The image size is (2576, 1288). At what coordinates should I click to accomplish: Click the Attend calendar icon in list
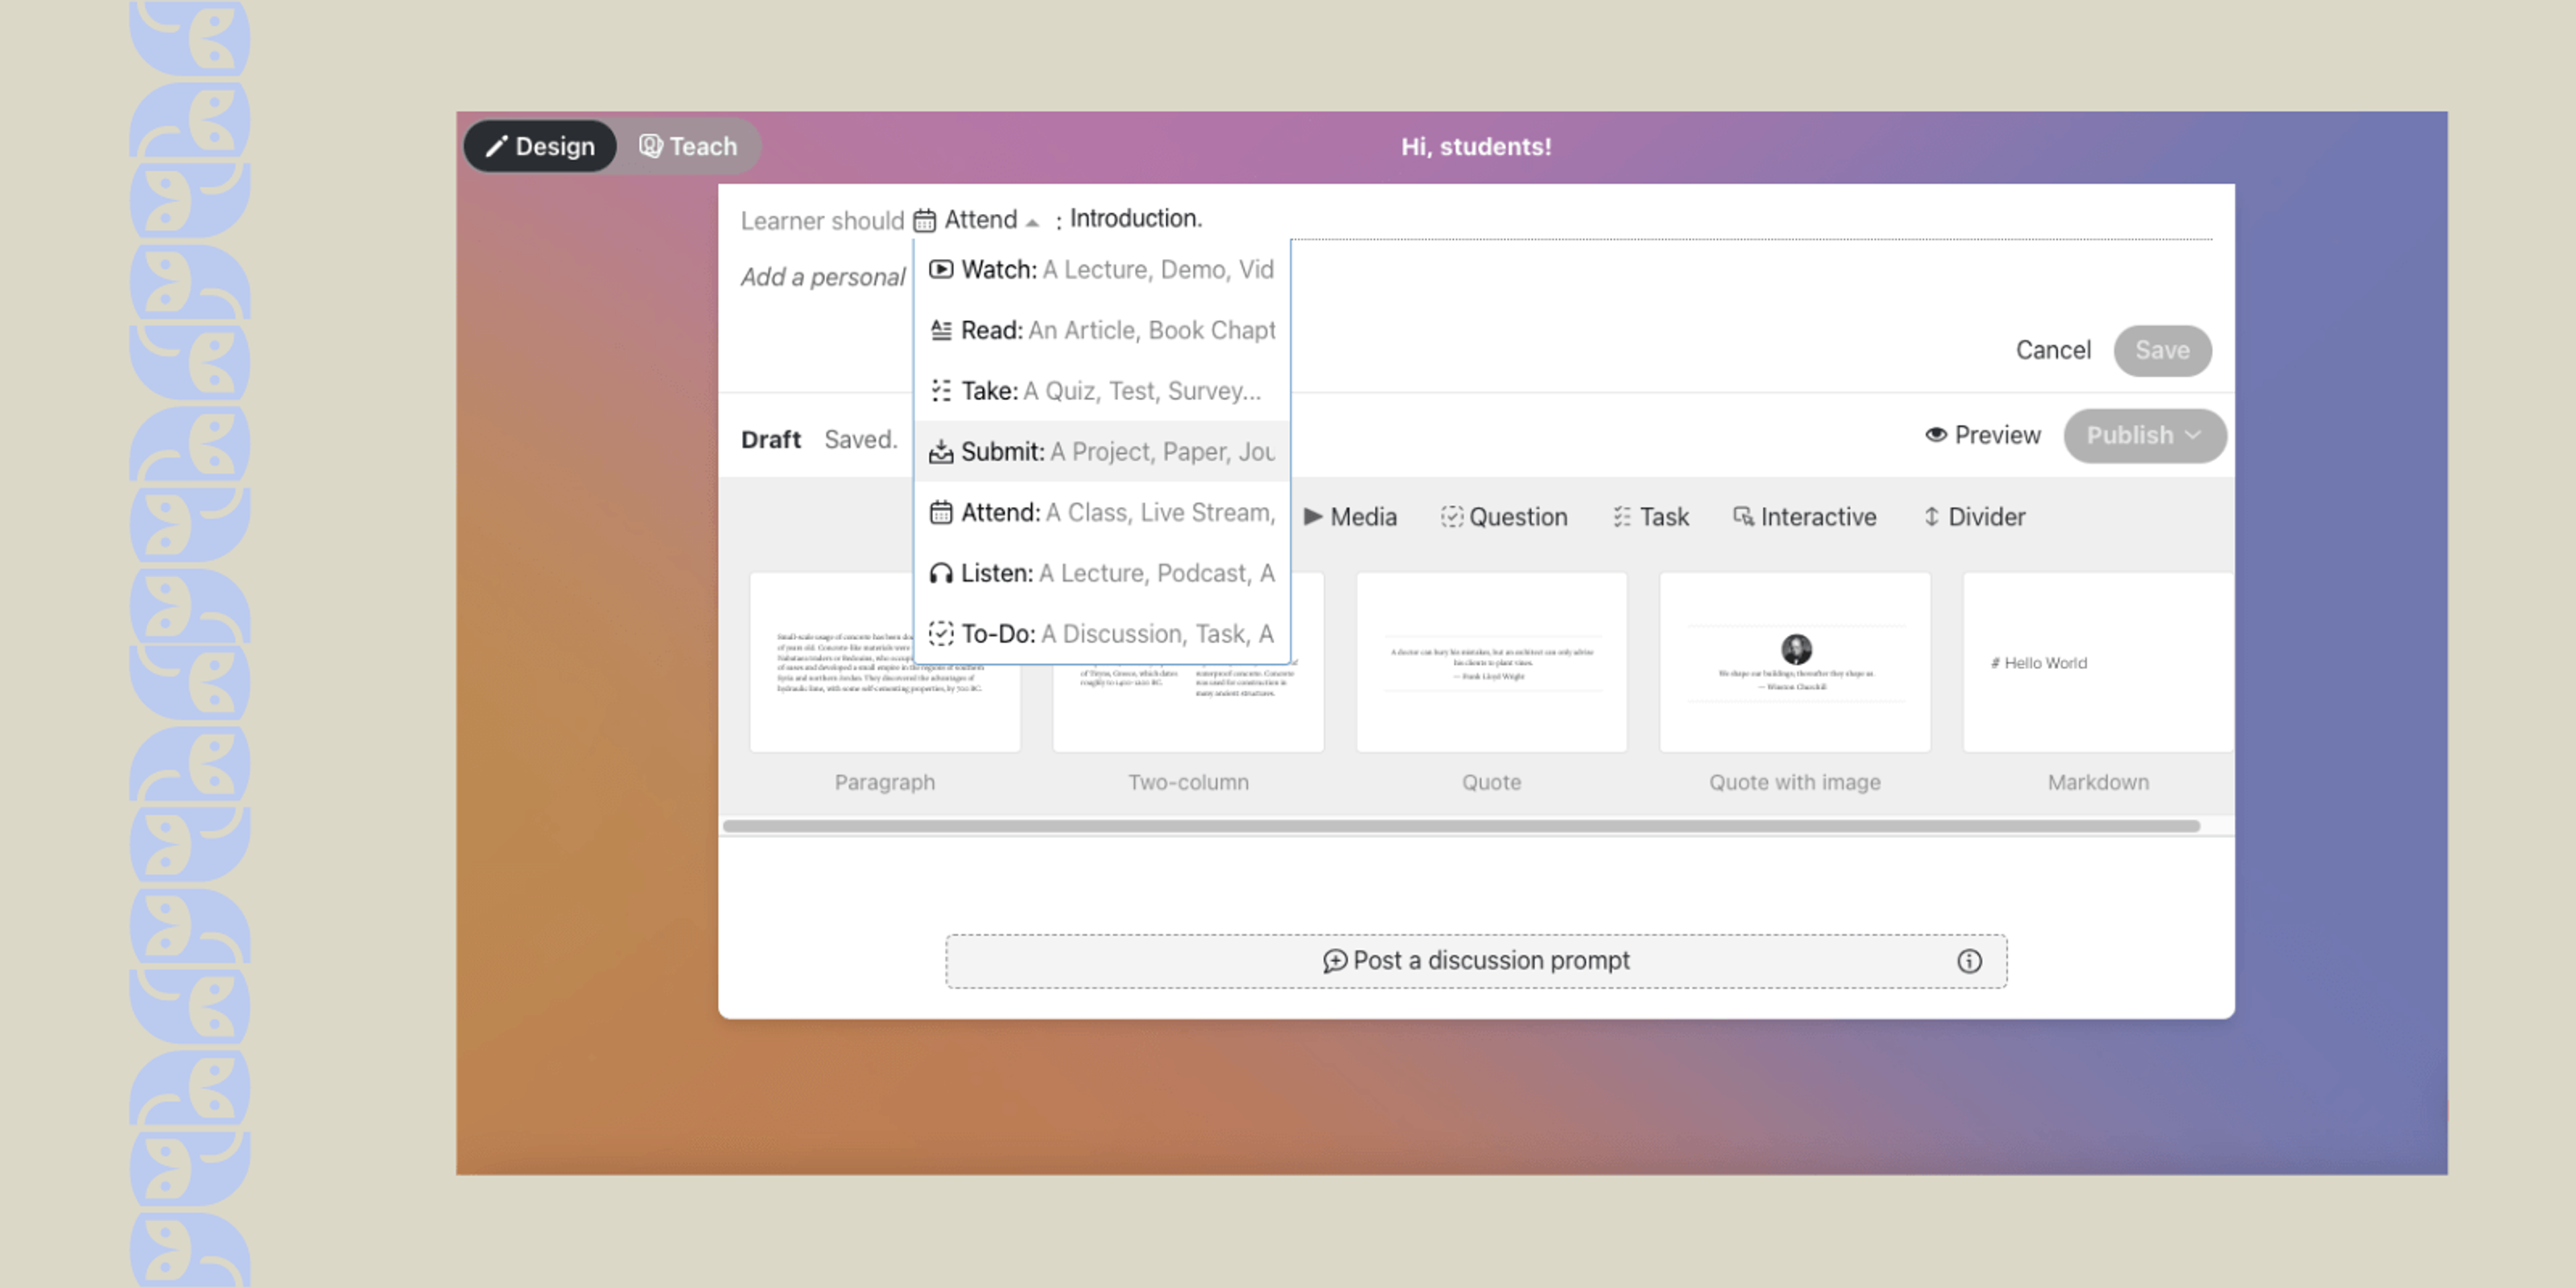(941, 513)
